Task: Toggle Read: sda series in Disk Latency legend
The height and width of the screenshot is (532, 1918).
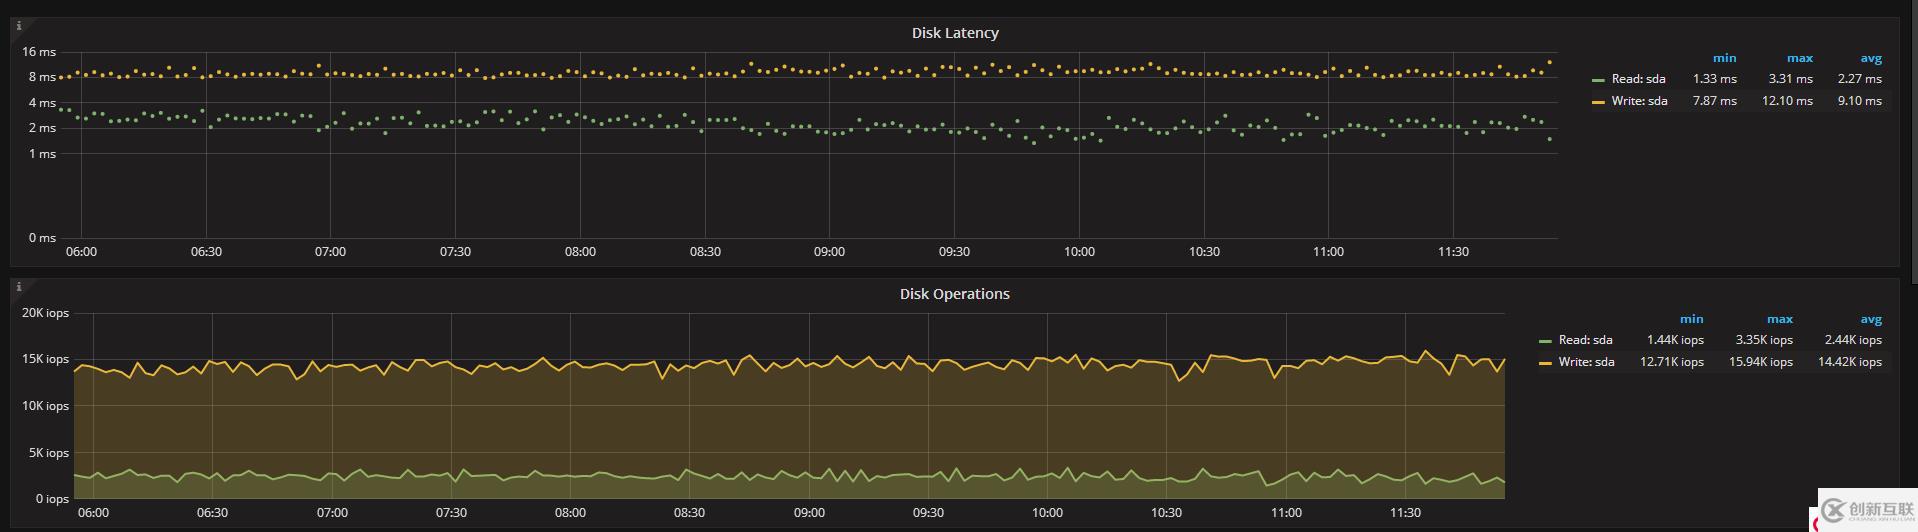Action: coord(1638,79)
